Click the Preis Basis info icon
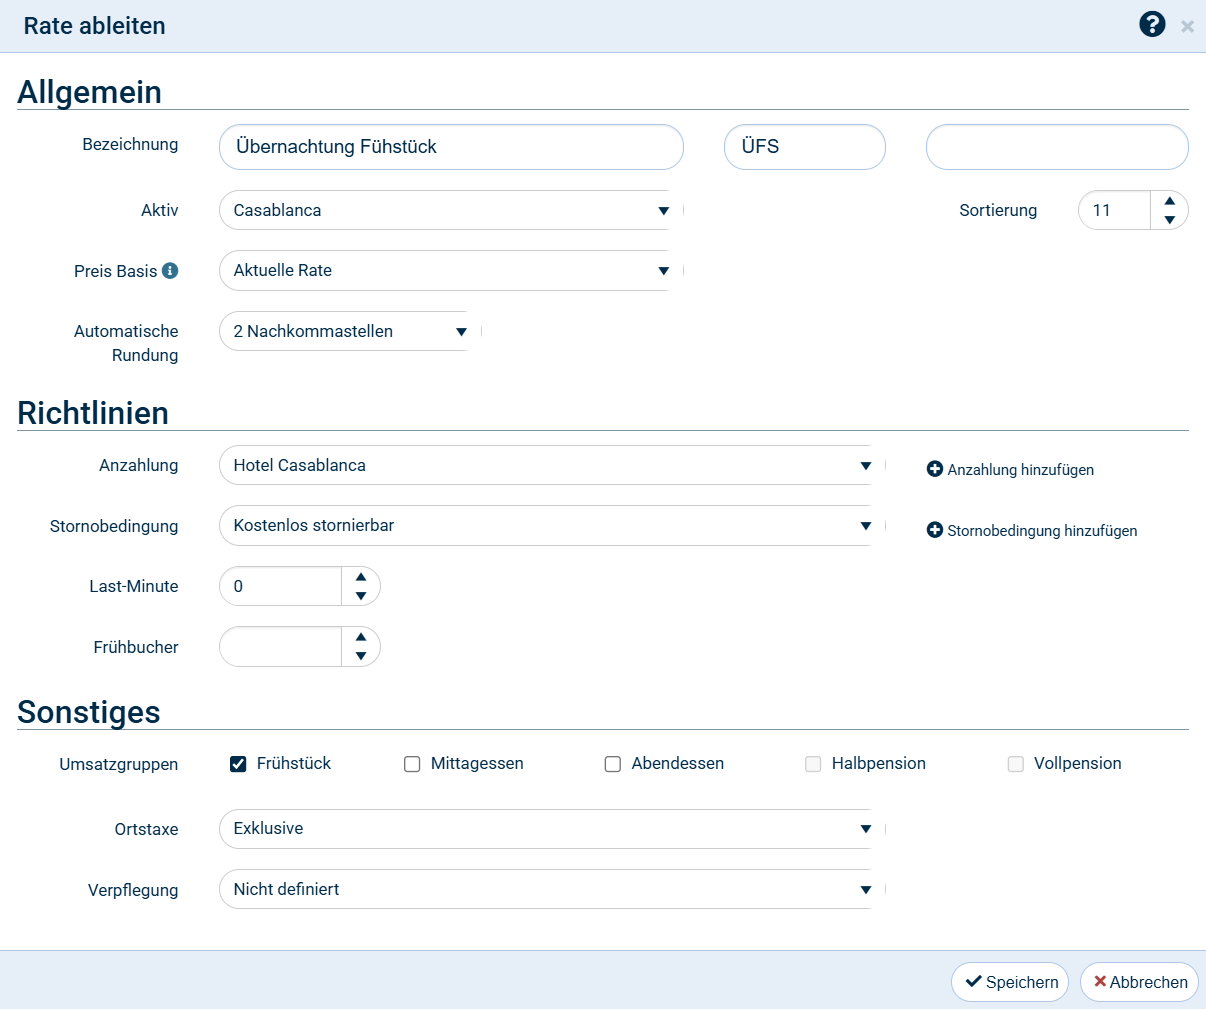Image resolution: width=1206 pixels, height=1009 pixels. point(170,271)
